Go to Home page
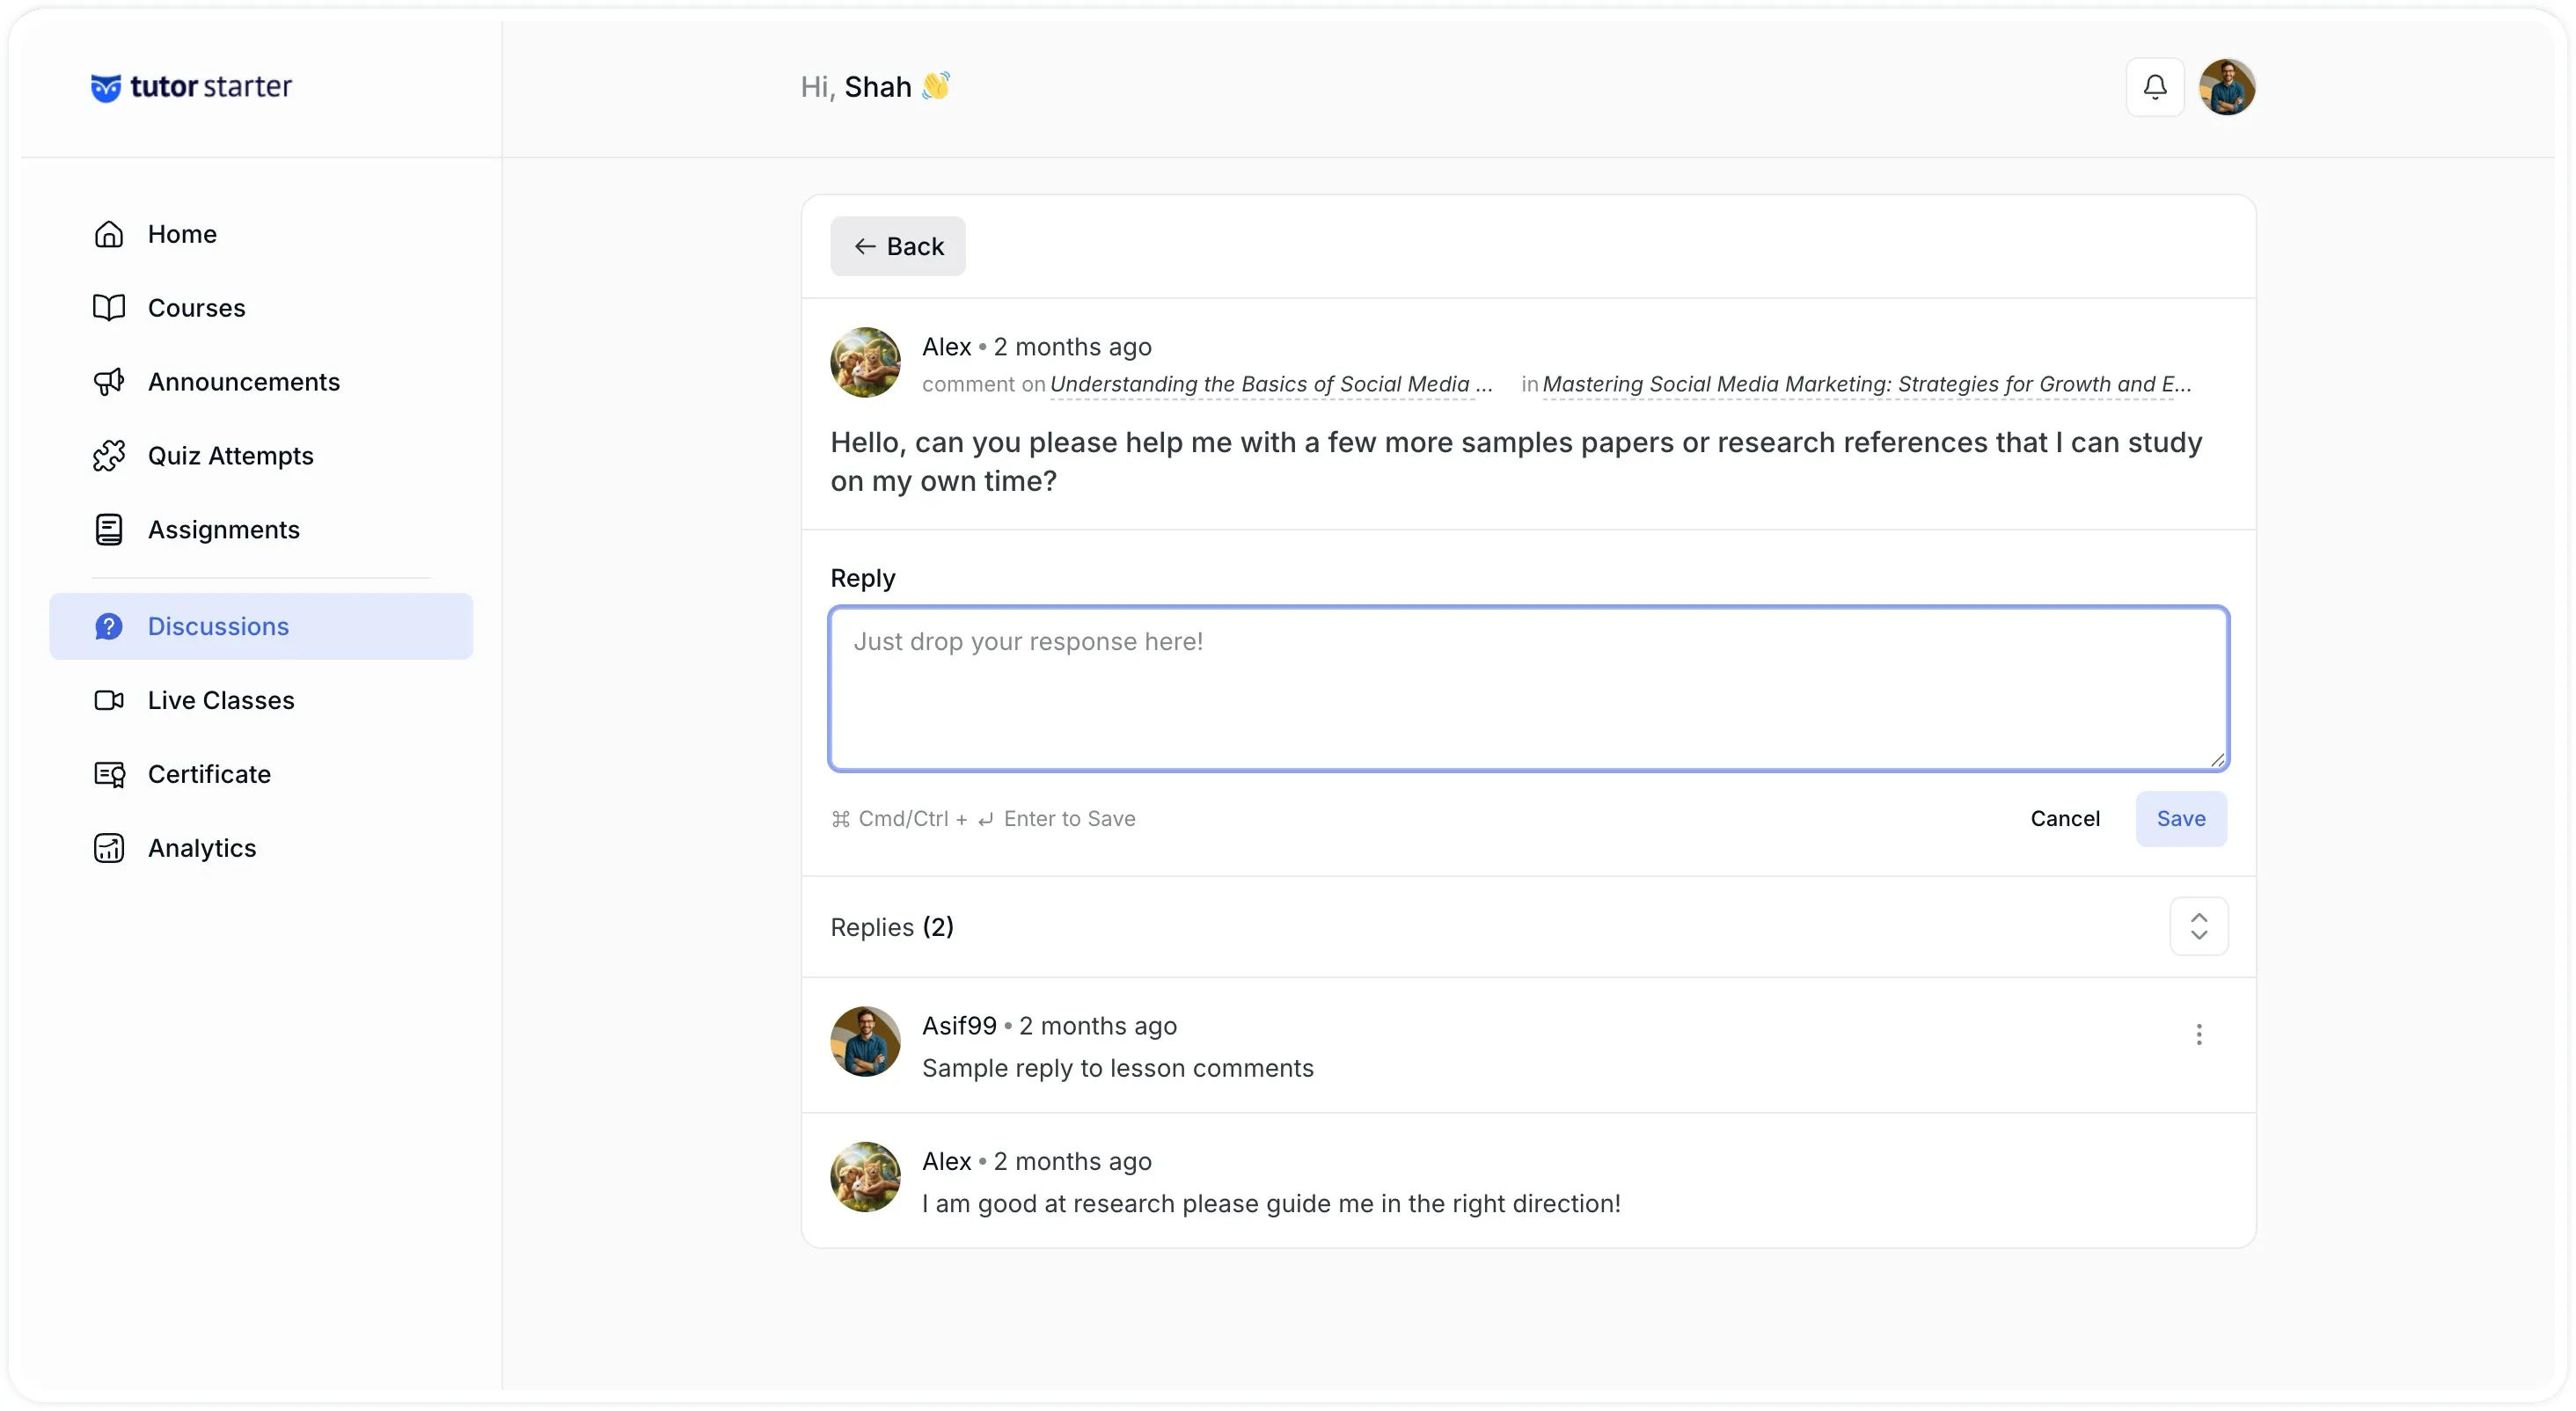This screenshot has width=2576, height=1411. coord(261,234)
